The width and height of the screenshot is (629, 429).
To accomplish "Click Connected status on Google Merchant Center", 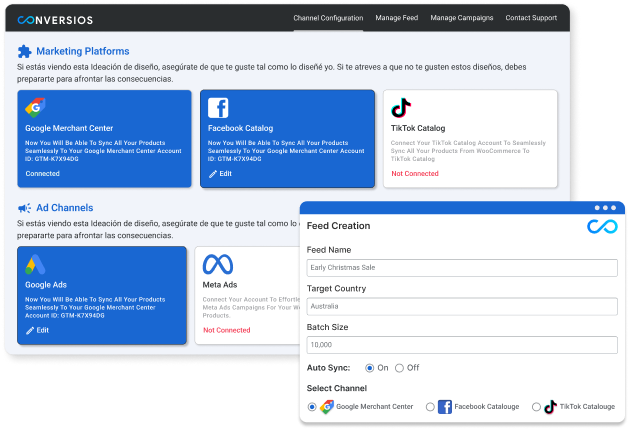I will (43, 174).
